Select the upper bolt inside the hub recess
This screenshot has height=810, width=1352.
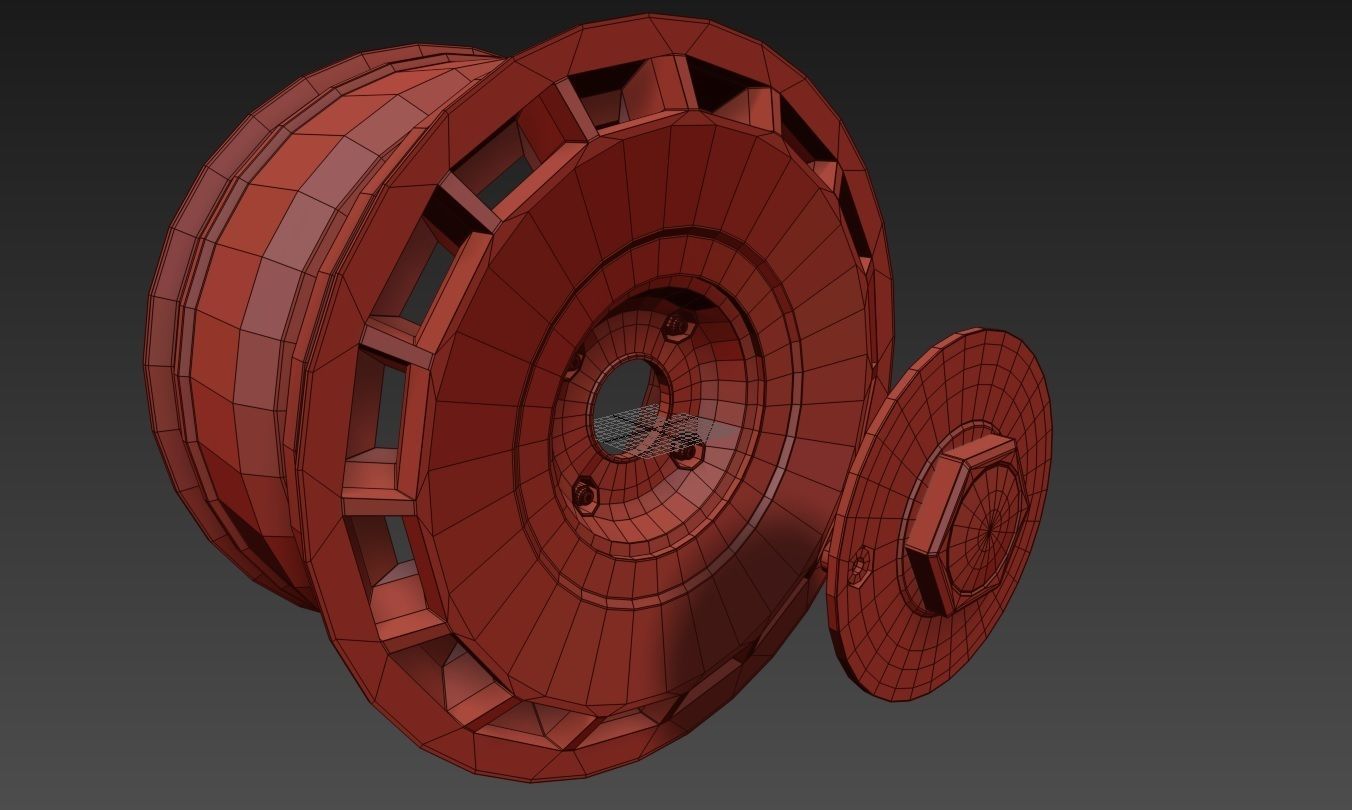[x=678, y=328]
